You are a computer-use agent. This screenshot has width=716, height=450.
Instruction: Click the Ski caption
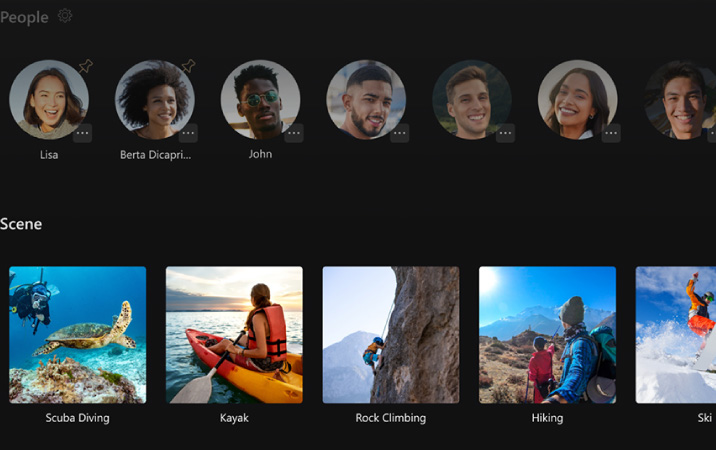pyautogui.click(x=705, y=418)
